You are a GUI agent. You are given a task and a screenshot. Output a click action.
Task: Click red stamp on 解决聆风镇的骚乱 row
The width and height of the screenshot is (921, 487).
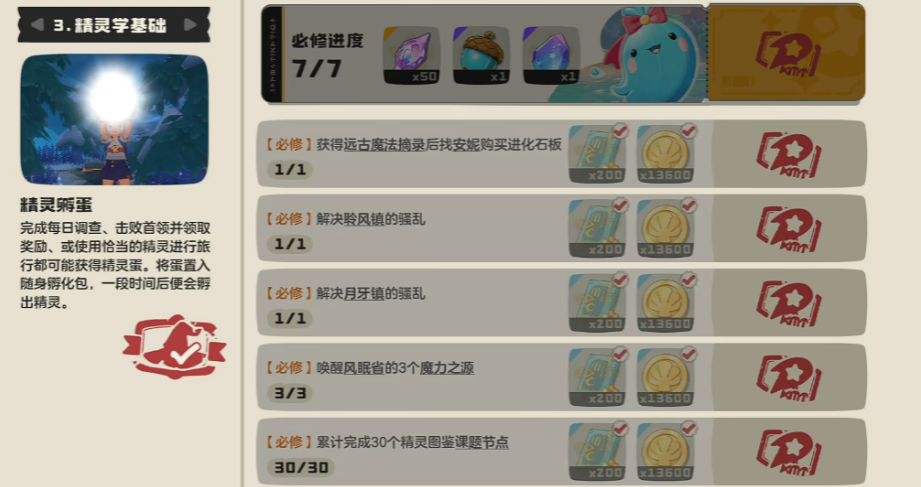click(789, 229)
